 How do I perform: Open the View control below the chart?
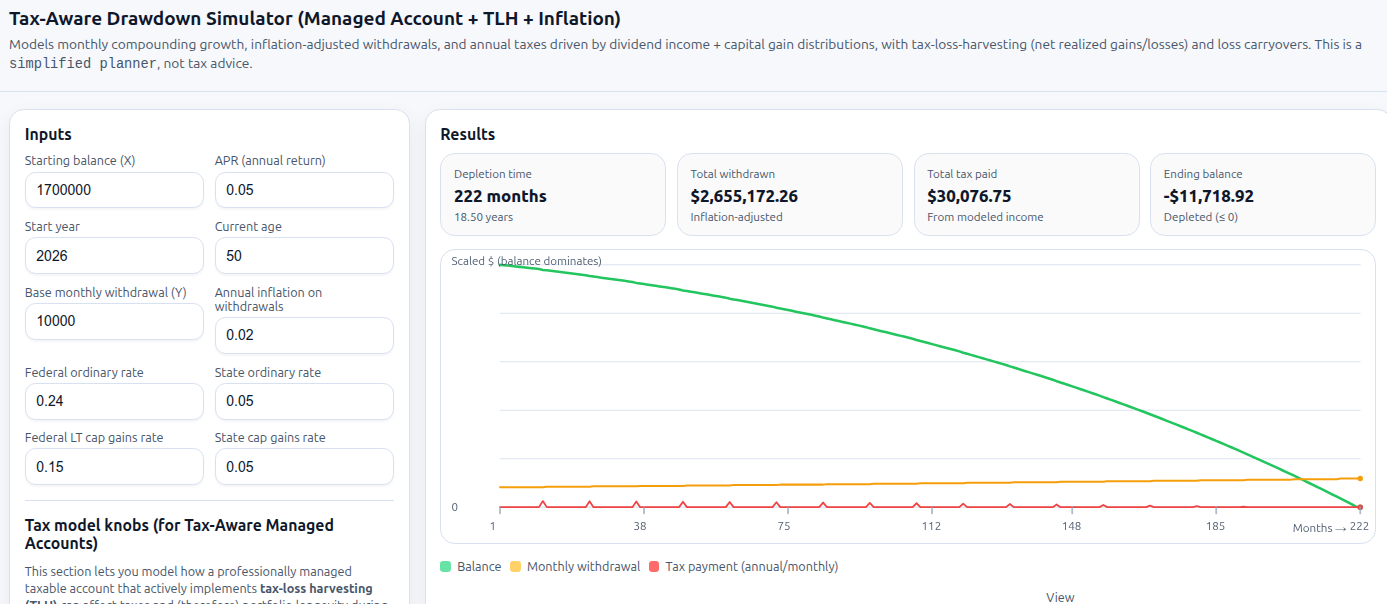1059,596
